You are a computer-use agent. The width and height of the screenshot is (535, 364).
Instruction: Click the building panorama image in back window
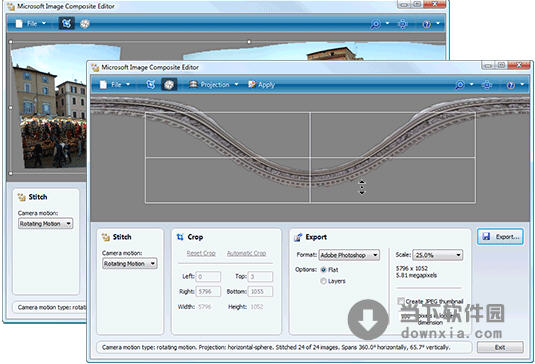(x=49, y=106)
